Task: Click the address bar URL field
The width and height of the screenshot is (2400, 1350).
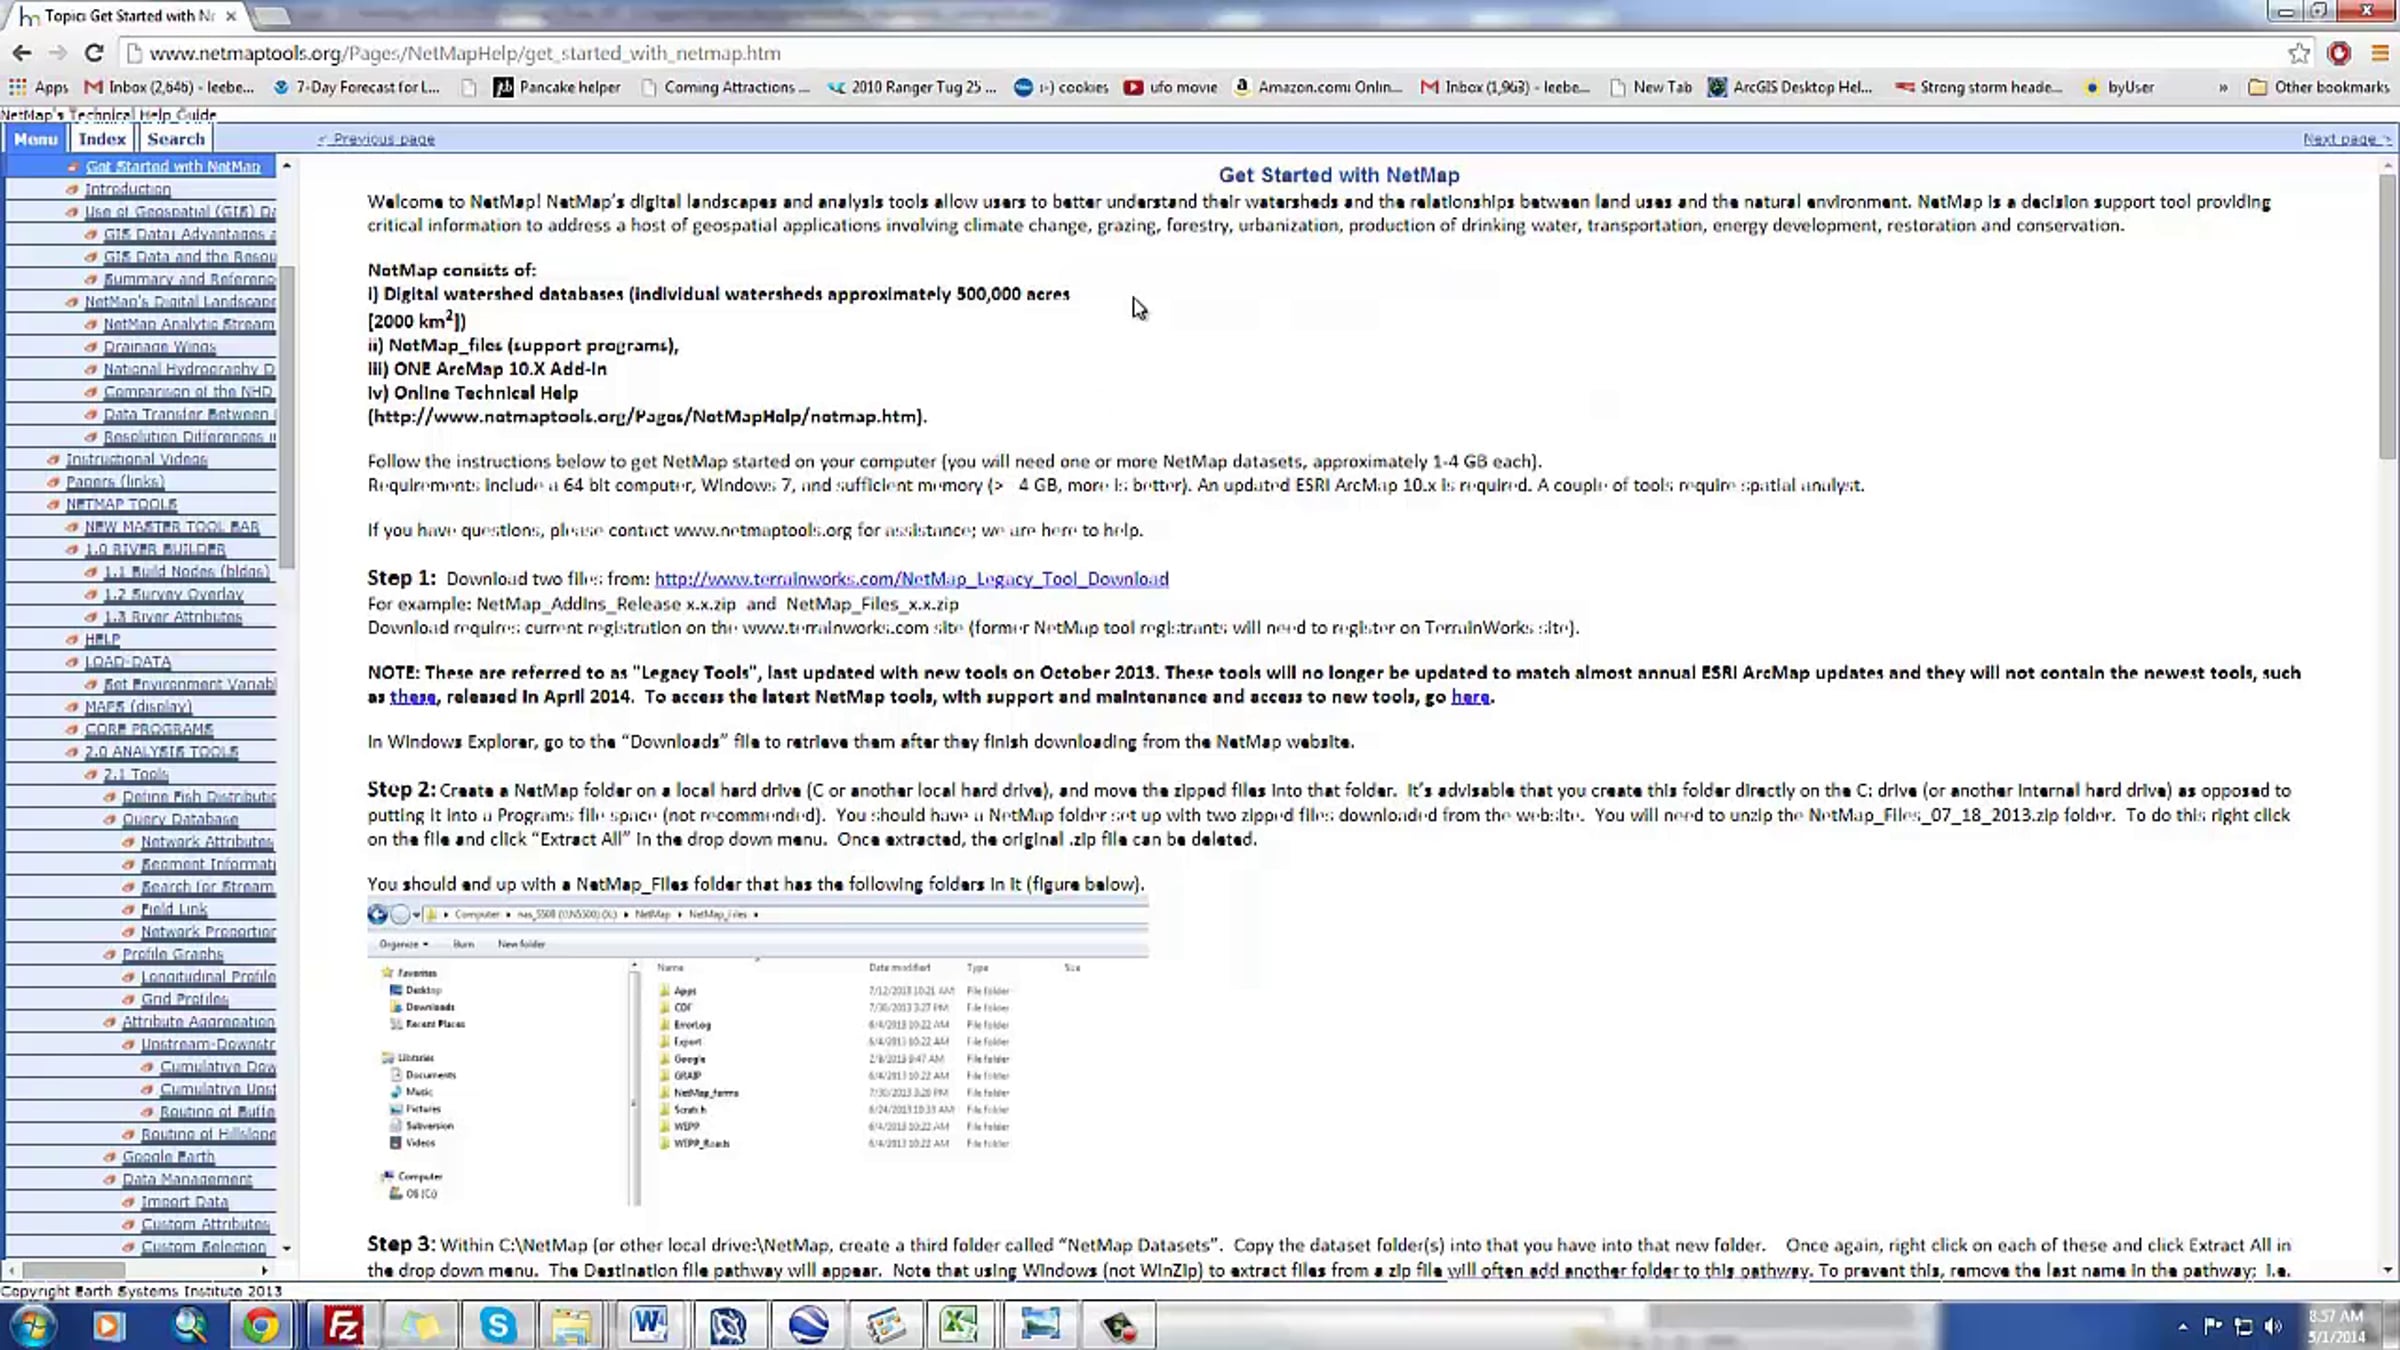Action: (1200, 53)
